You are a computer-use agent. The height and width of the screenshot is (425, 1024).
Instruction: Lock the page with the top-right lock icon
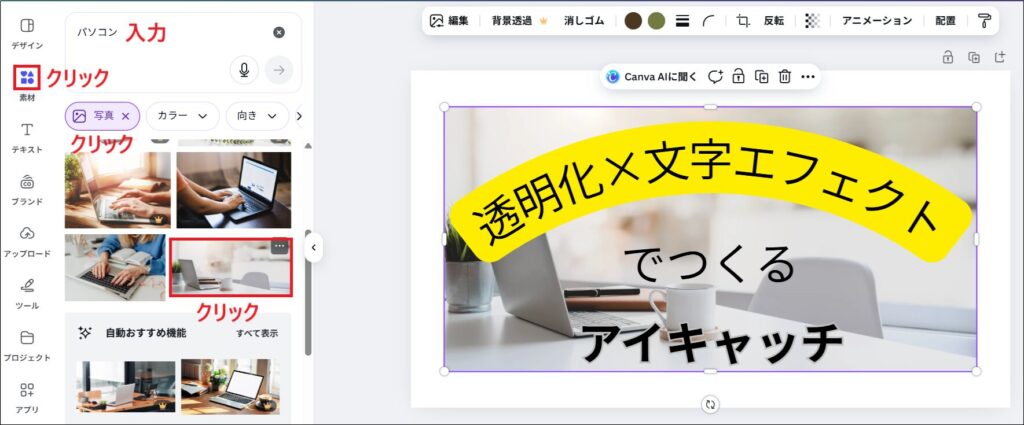pos(948,57)
